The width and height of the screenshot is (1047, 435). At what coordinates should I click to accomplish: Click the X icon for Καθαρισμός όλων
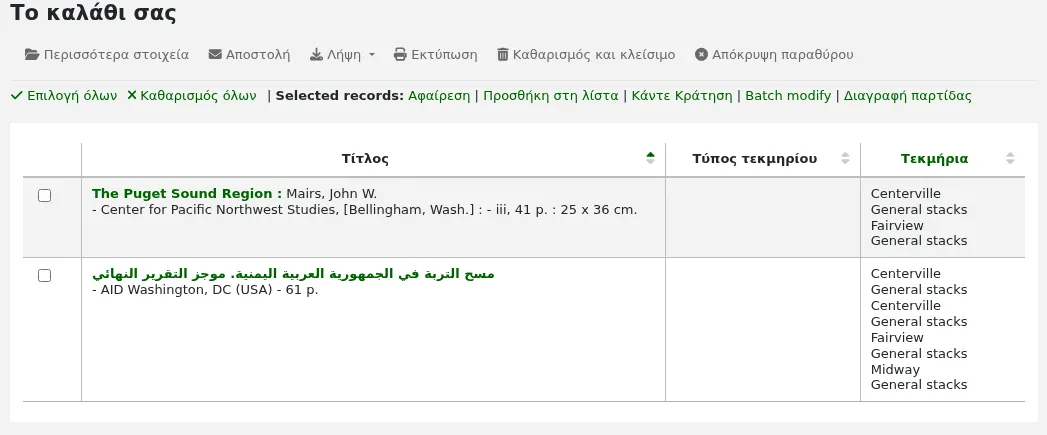point(132,96)
